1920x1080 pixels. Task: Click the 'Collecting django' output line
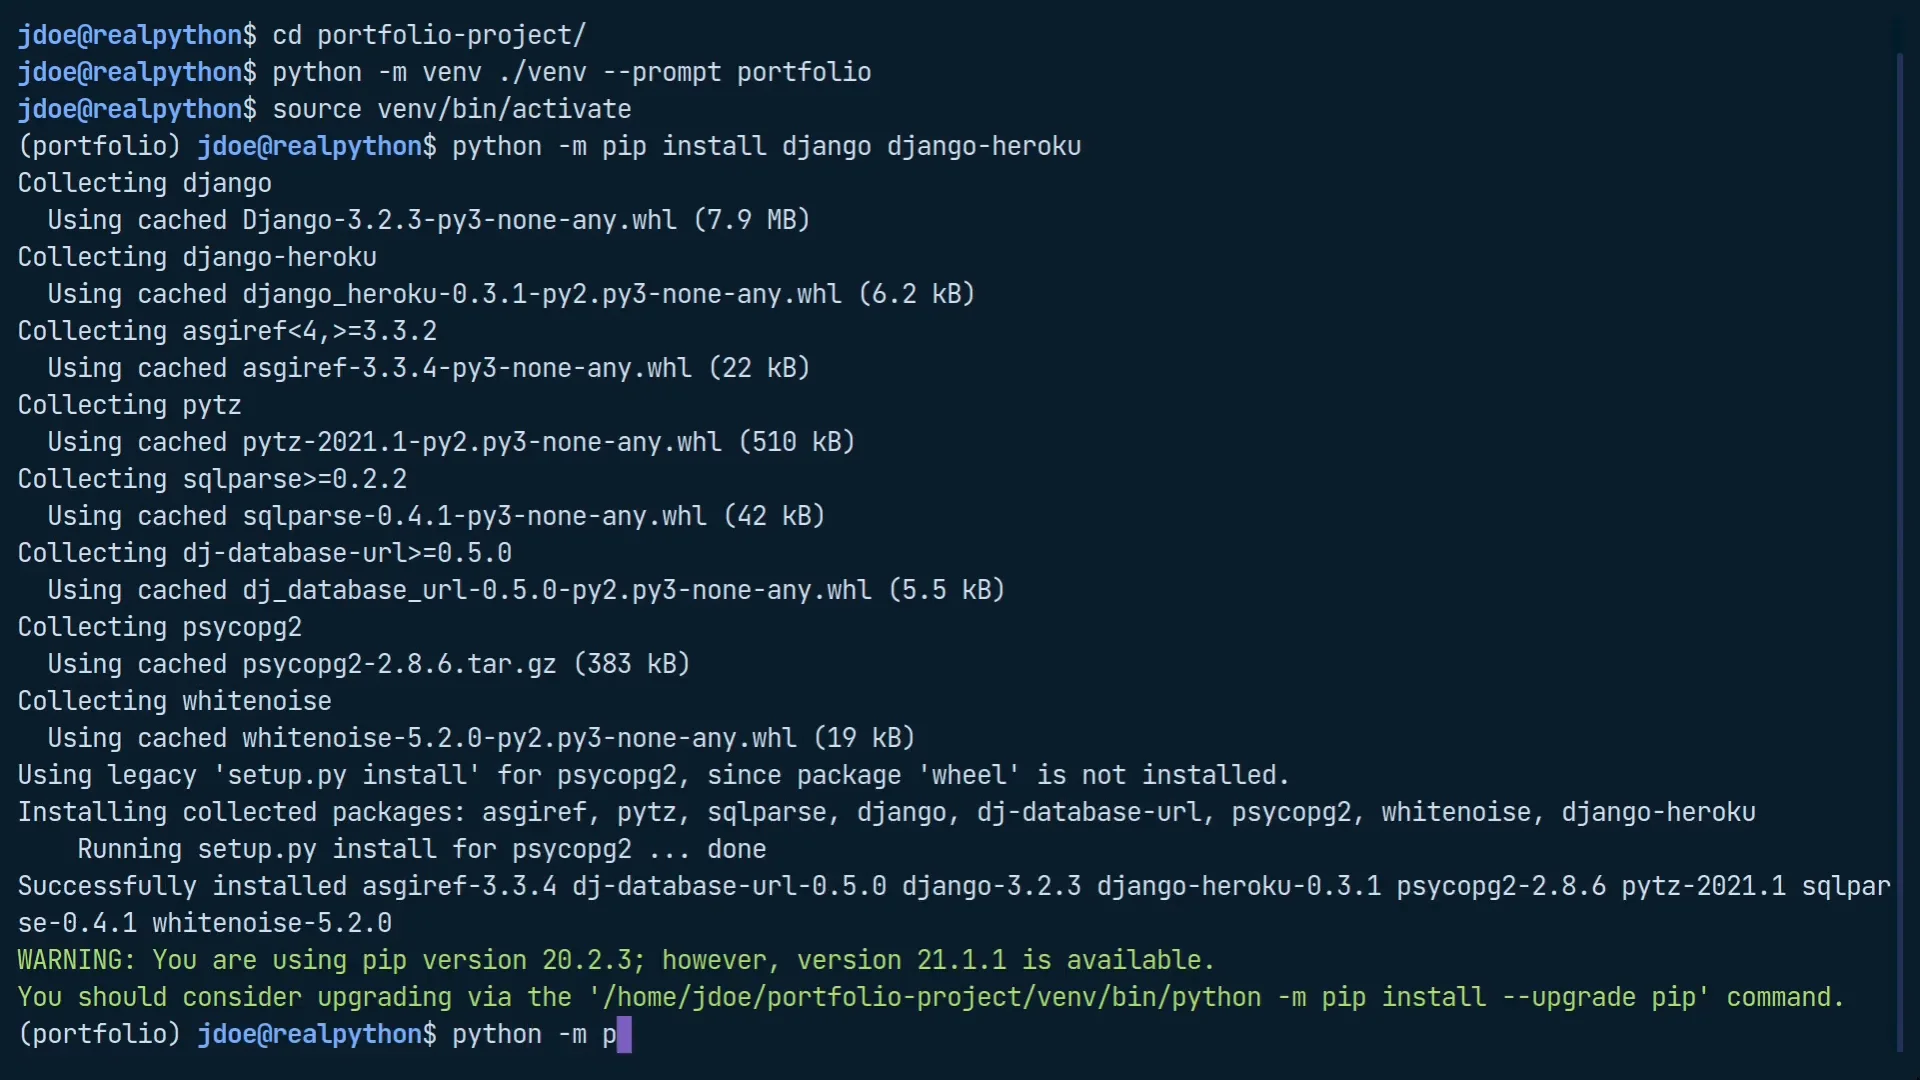click(145, 183)
